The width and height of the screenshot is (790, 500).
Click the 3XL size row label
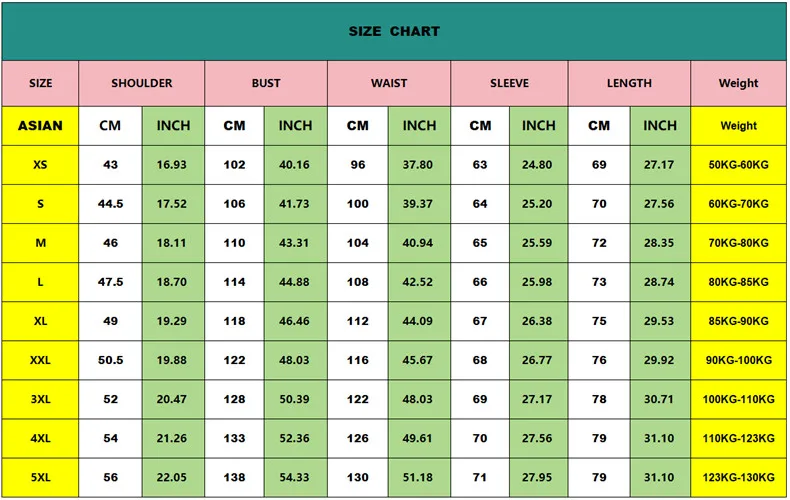point(40,399)
